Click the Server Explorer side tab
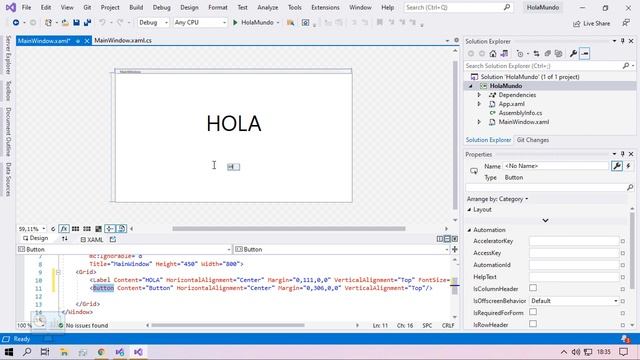The image size is (640, 360). [x=8, y=55]
